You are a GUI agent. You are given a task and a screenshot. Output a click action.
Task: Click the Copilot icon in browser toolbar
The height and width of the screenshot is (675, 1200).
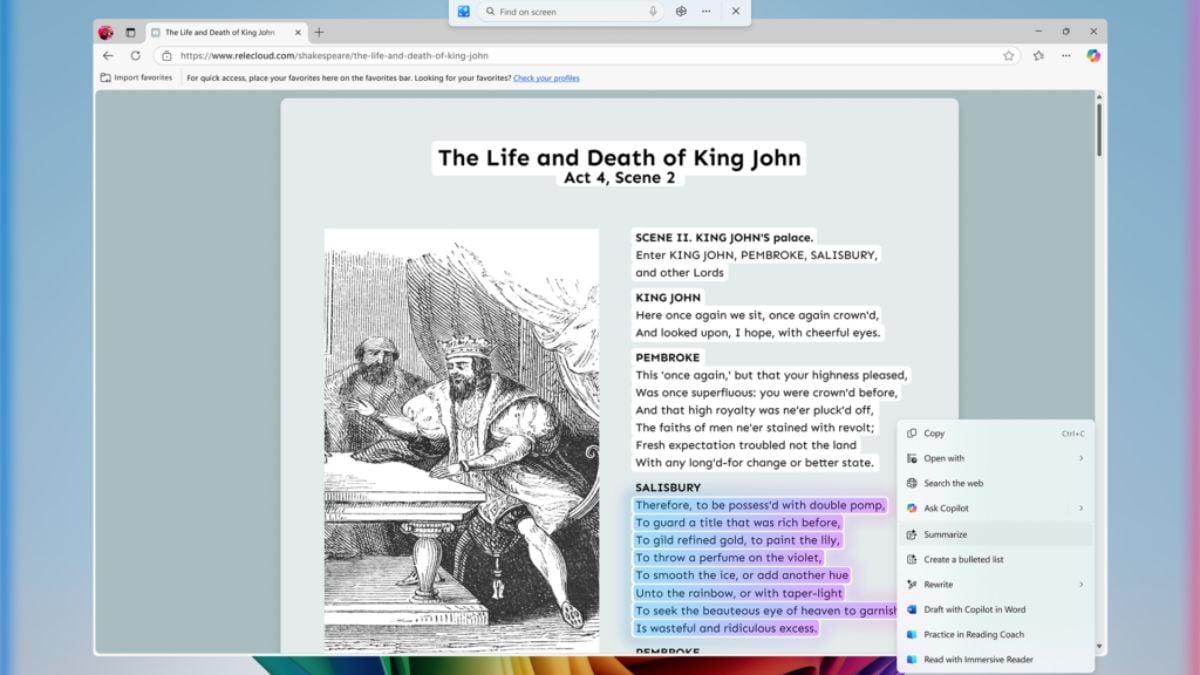pyautogui.click(x=1093, y=56)
